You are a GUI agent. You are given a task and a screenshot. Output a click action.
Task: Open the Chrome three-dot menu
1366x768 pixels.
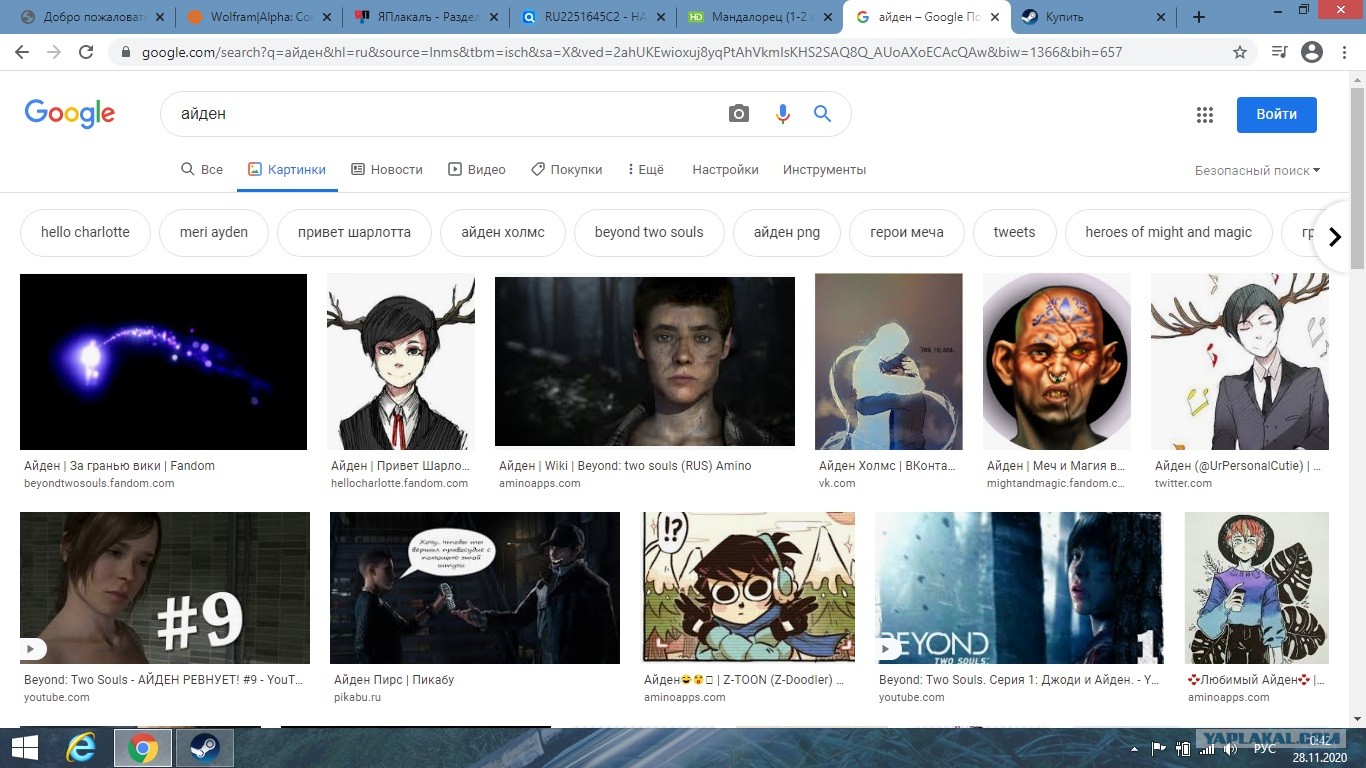click(x=1345, y=52)
